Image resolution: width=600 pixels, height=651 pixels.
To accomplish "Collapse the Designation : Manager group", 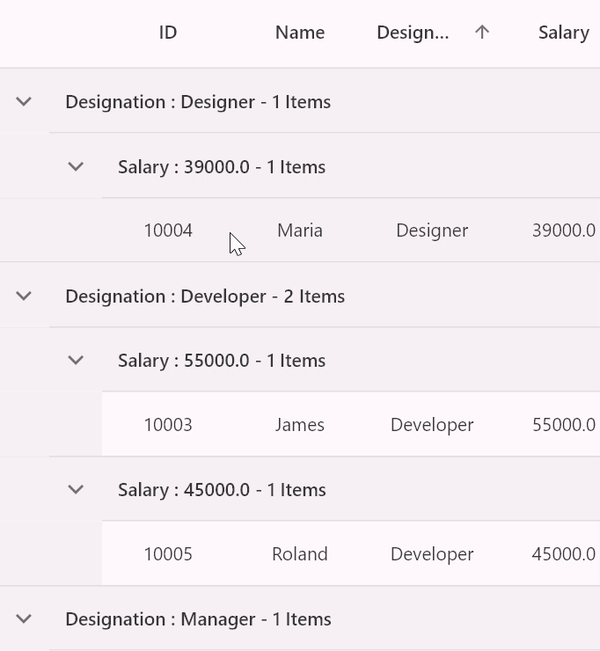I will (x=24, y=619).
